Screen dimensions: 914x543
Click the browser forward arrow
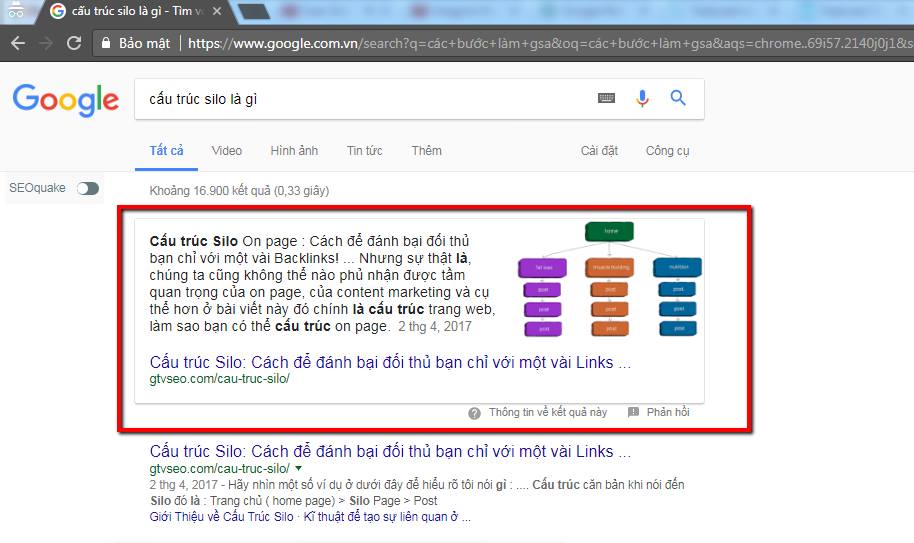click(46, 43)
